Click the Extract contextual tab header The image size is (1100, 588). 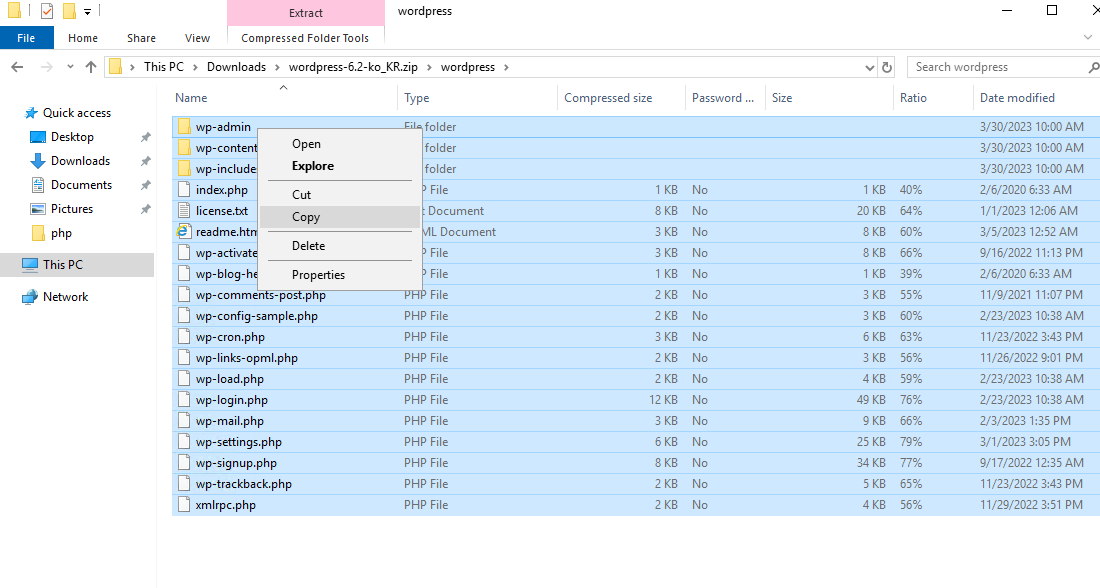pos(306,13)
